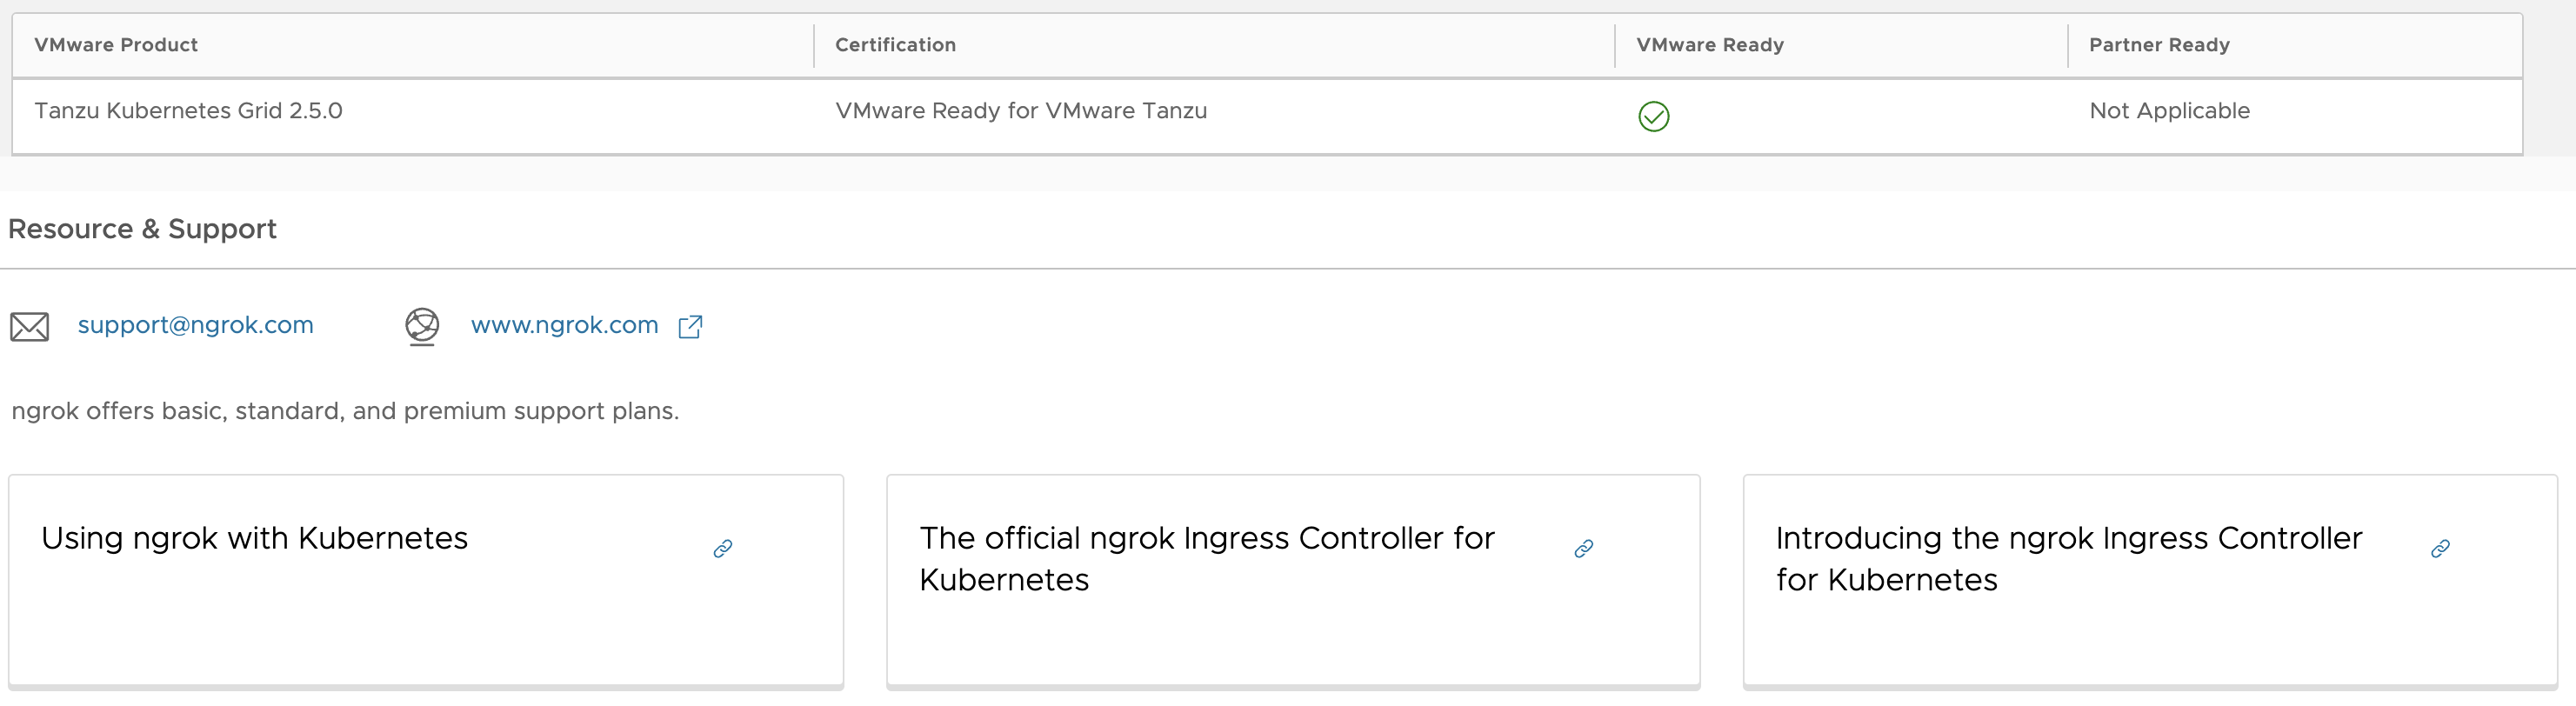Viewport: 2576px width, 706px height.
Task: Click the external link icon beside www.ngrok.com
Action: [x=690, y=327]
